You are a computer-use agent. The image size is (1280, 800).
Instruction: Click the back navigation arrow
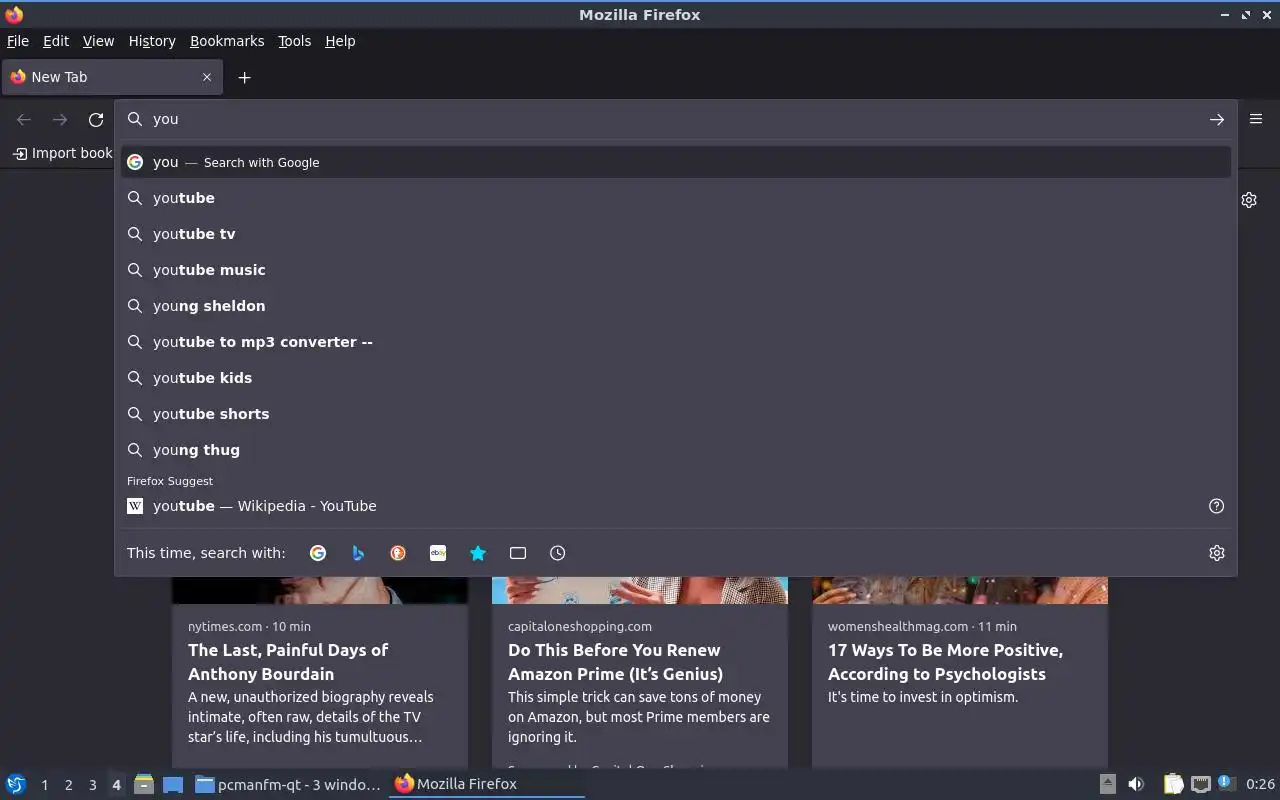click(24, 119)
